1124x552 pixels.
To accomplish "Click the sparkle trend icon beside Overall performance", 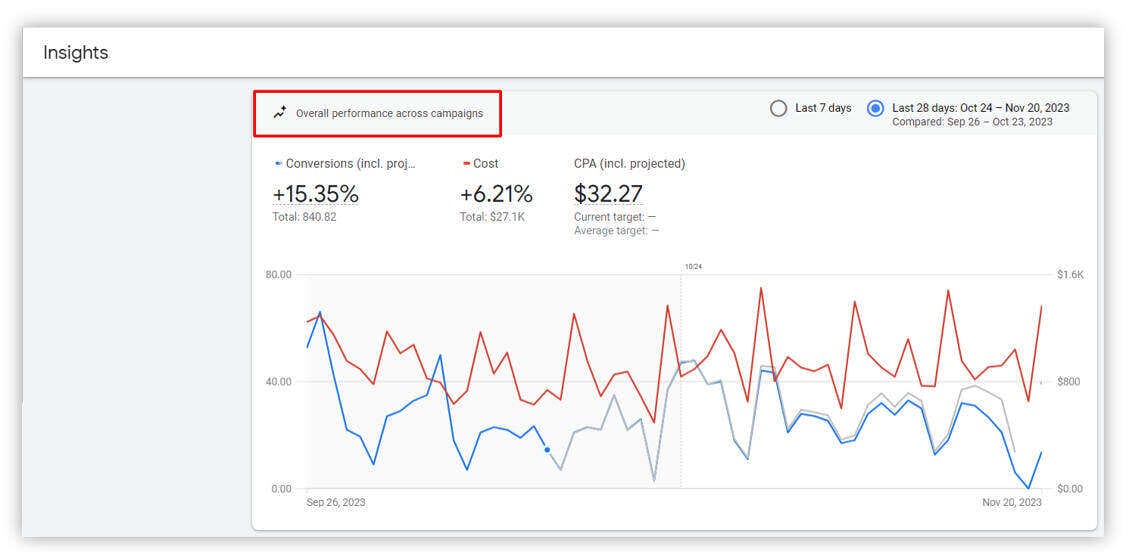I will pos(280,113).
